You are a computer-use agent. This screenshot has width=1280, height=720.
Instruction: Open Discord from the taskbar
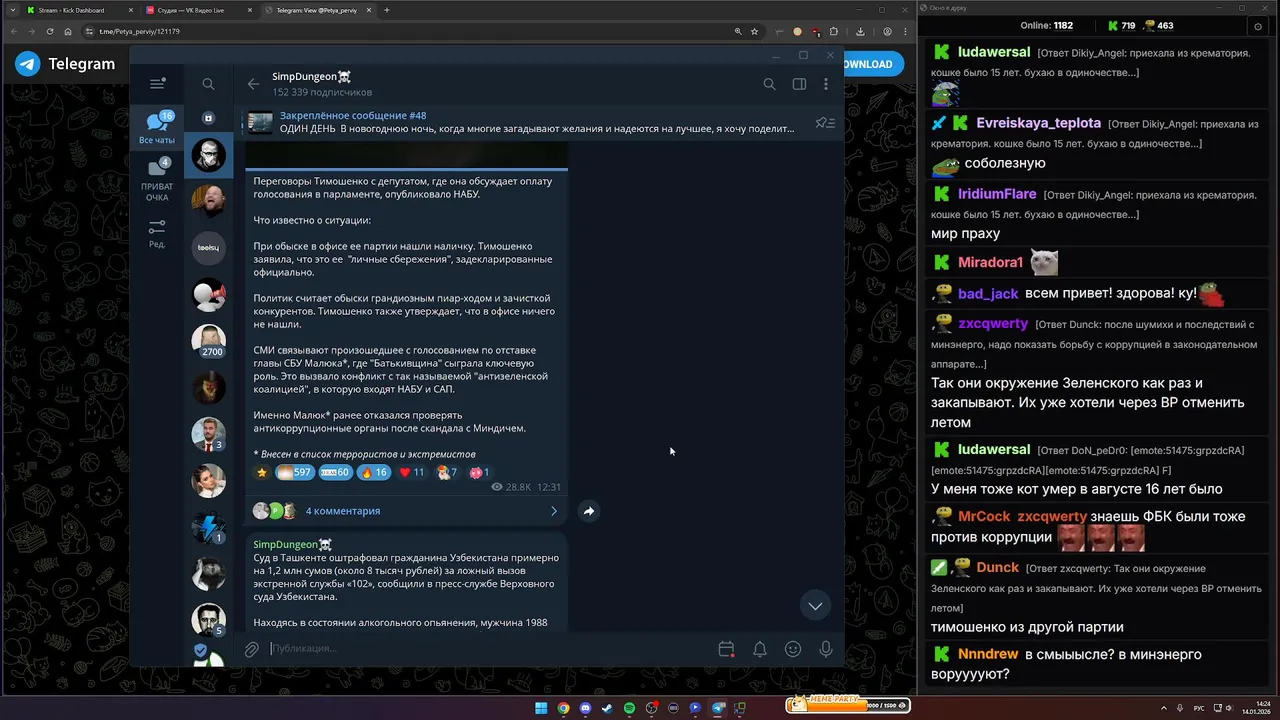pos(585,708)
